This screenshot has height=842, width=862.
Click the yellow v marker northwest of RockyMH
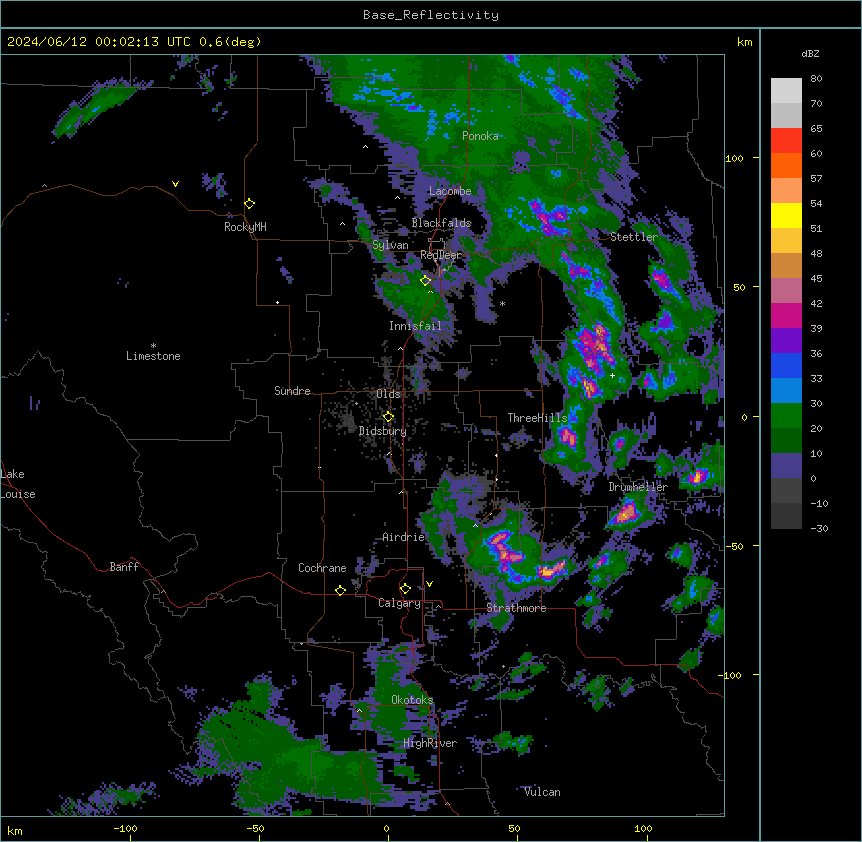175,184
